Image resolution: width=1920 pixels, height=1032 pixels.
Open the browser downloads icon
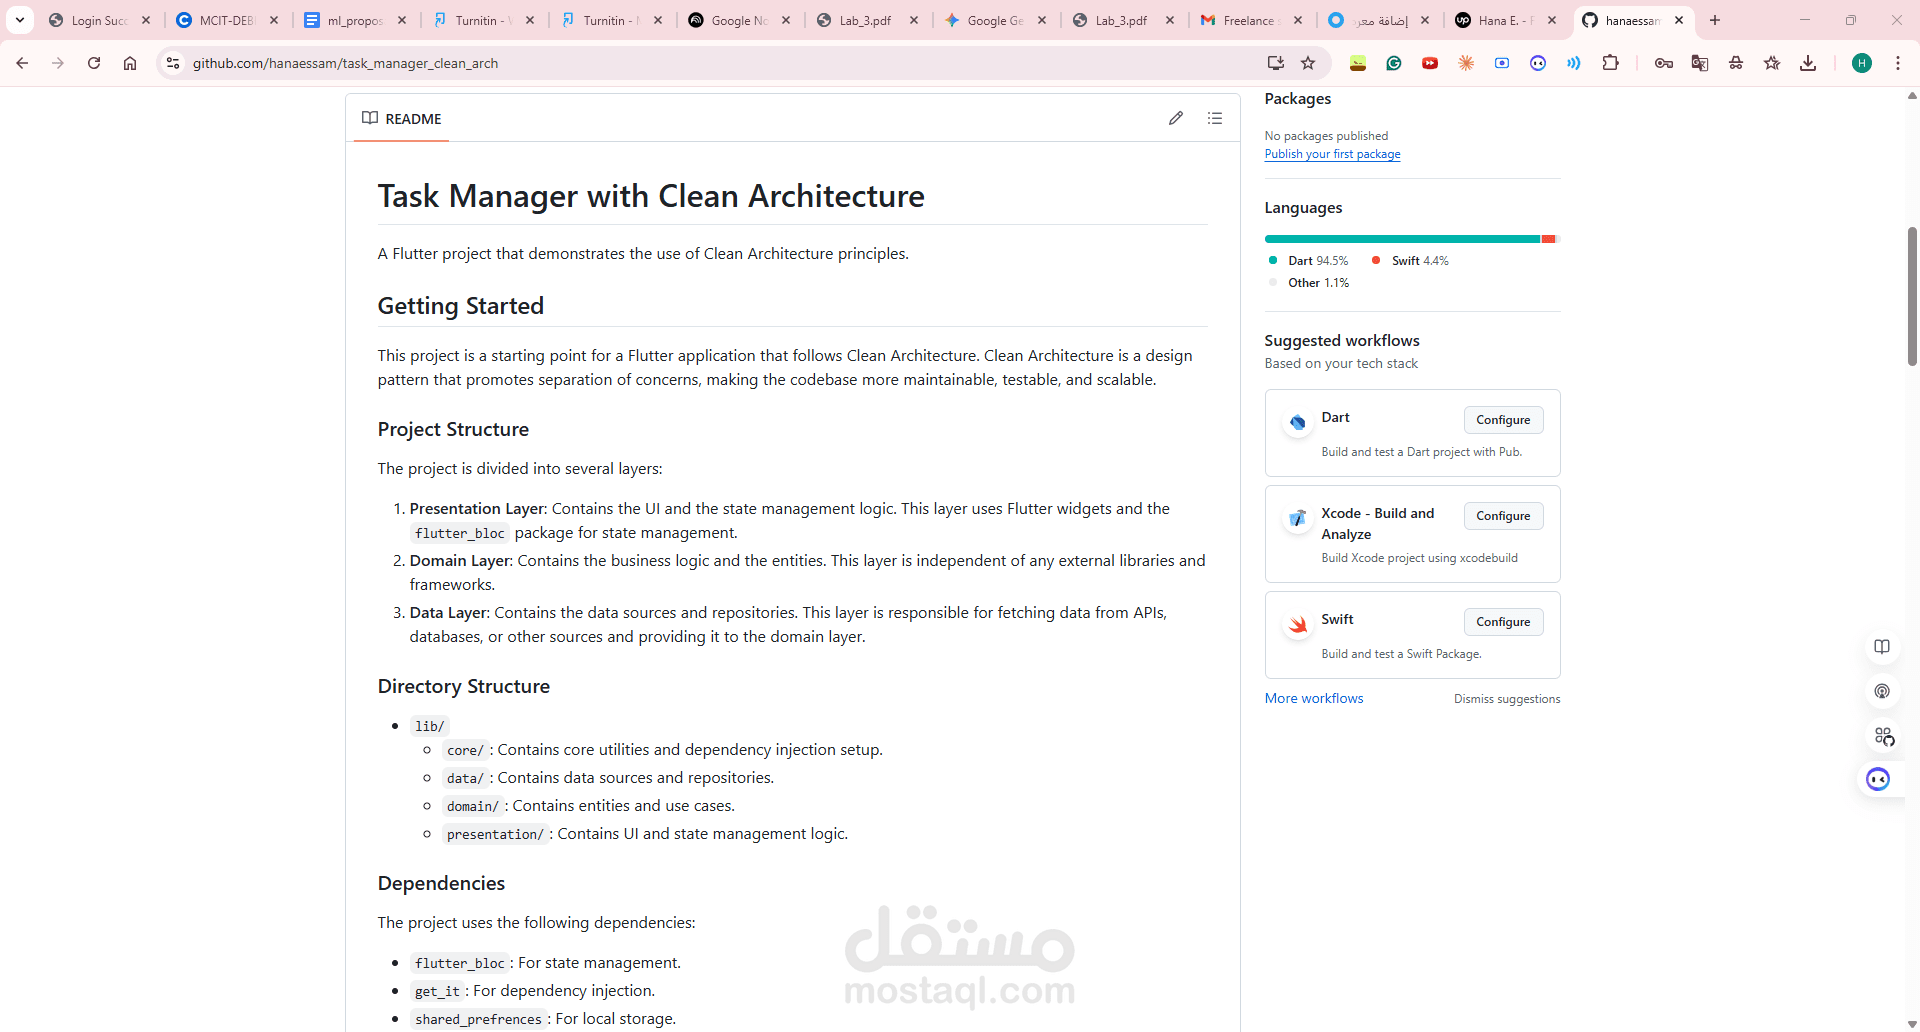1808,63
